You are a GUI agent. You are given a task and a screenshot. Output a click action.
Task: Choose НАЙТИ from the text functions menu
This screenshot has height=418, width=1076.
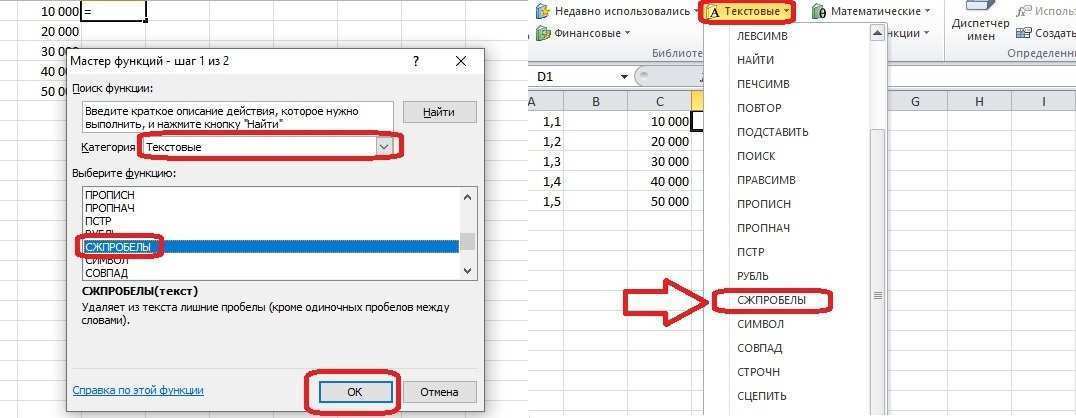755,60
